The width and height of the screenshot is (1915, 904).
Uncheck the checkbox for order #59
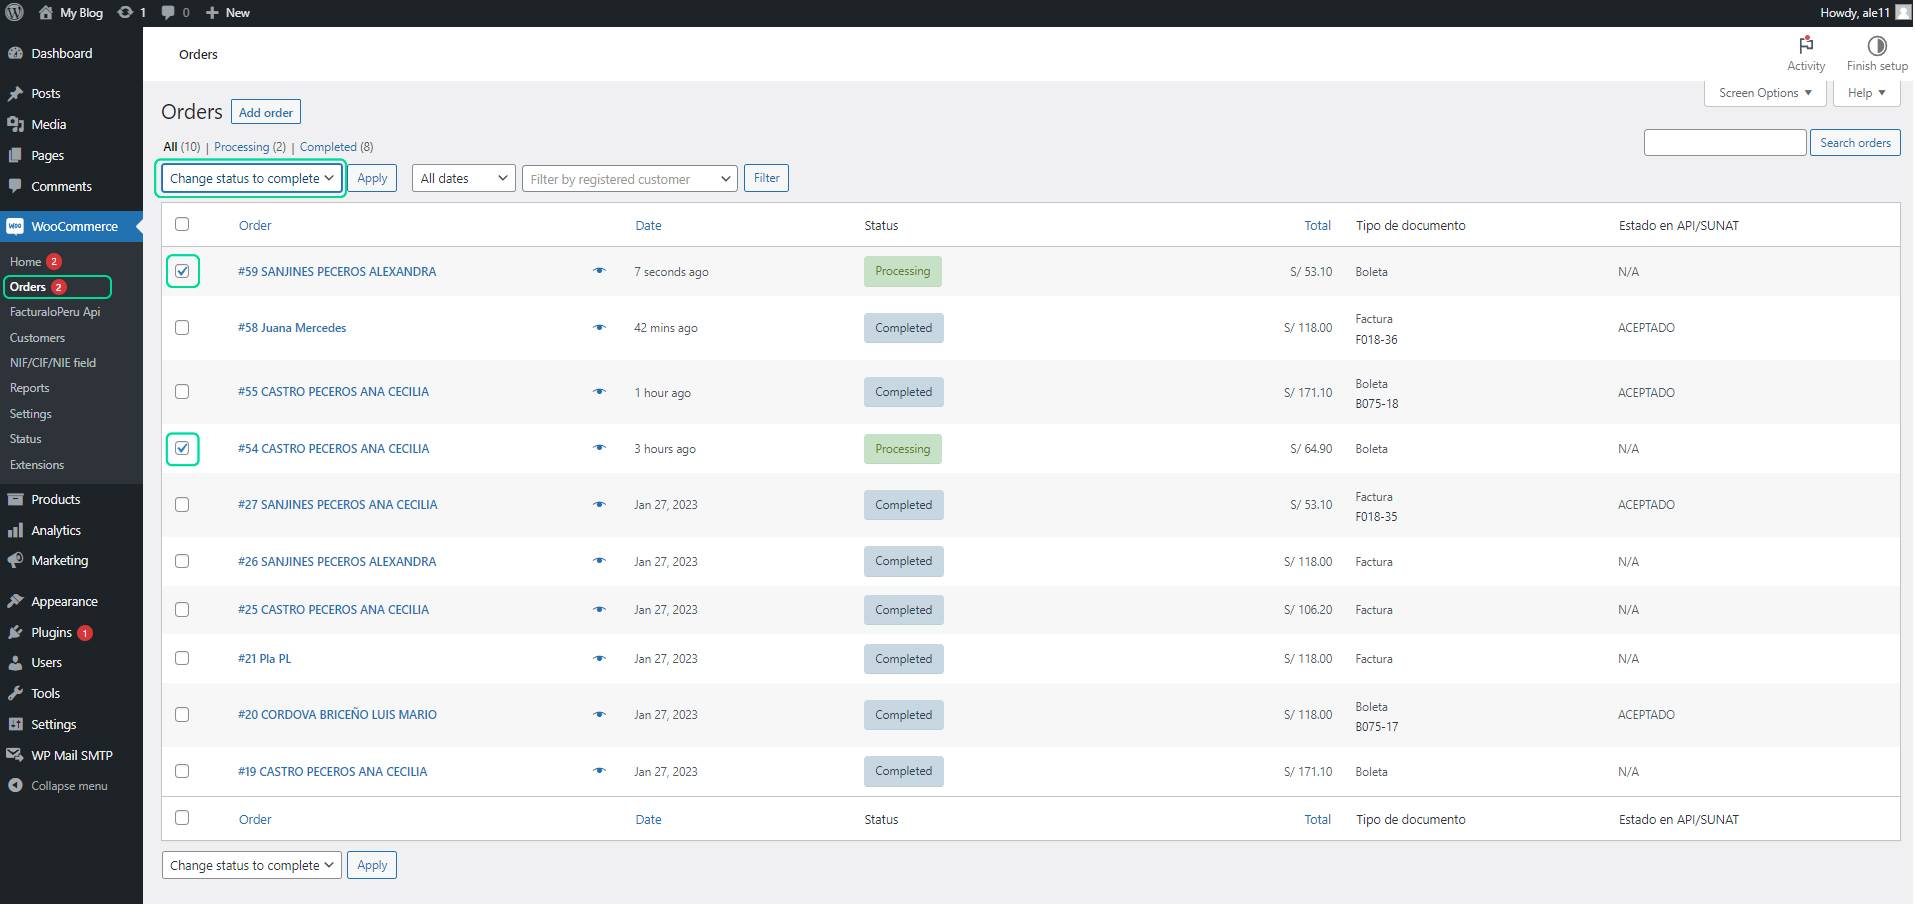(x=182, y=271)
